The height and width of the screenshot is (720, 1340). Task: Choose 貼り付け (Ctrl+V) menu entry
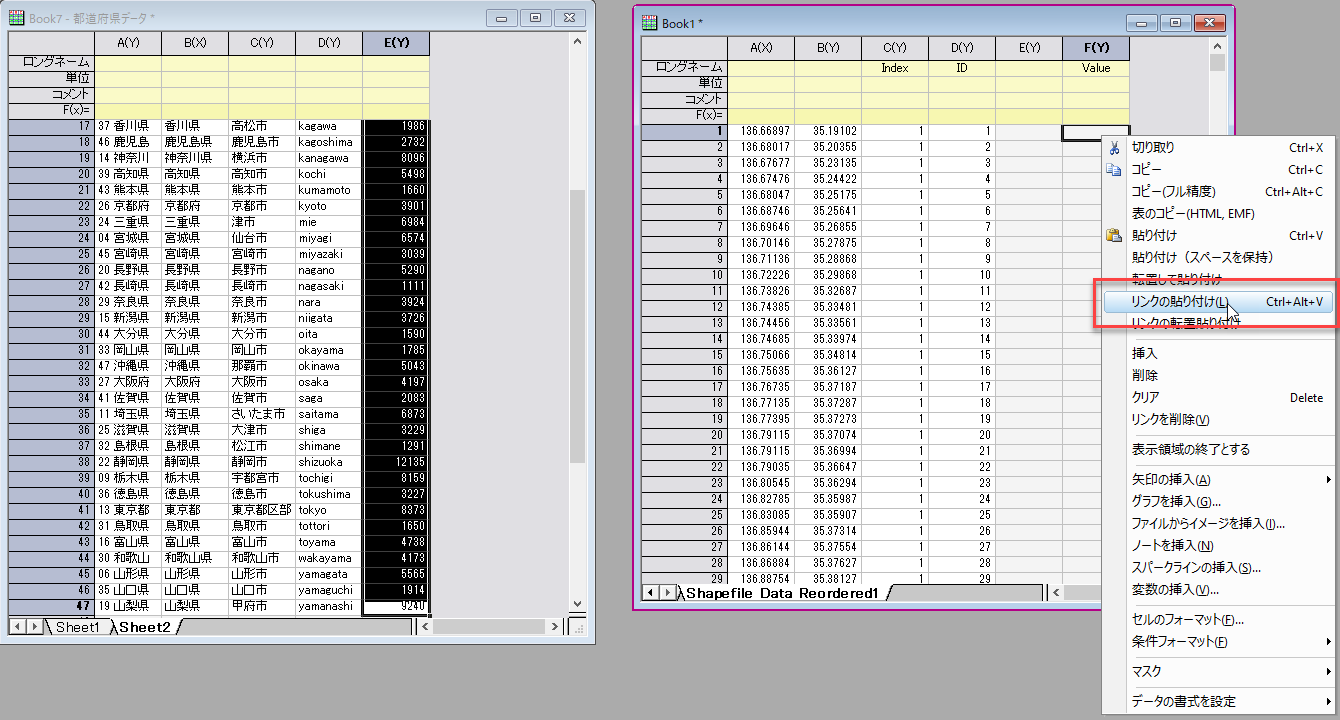(1218, 235)
